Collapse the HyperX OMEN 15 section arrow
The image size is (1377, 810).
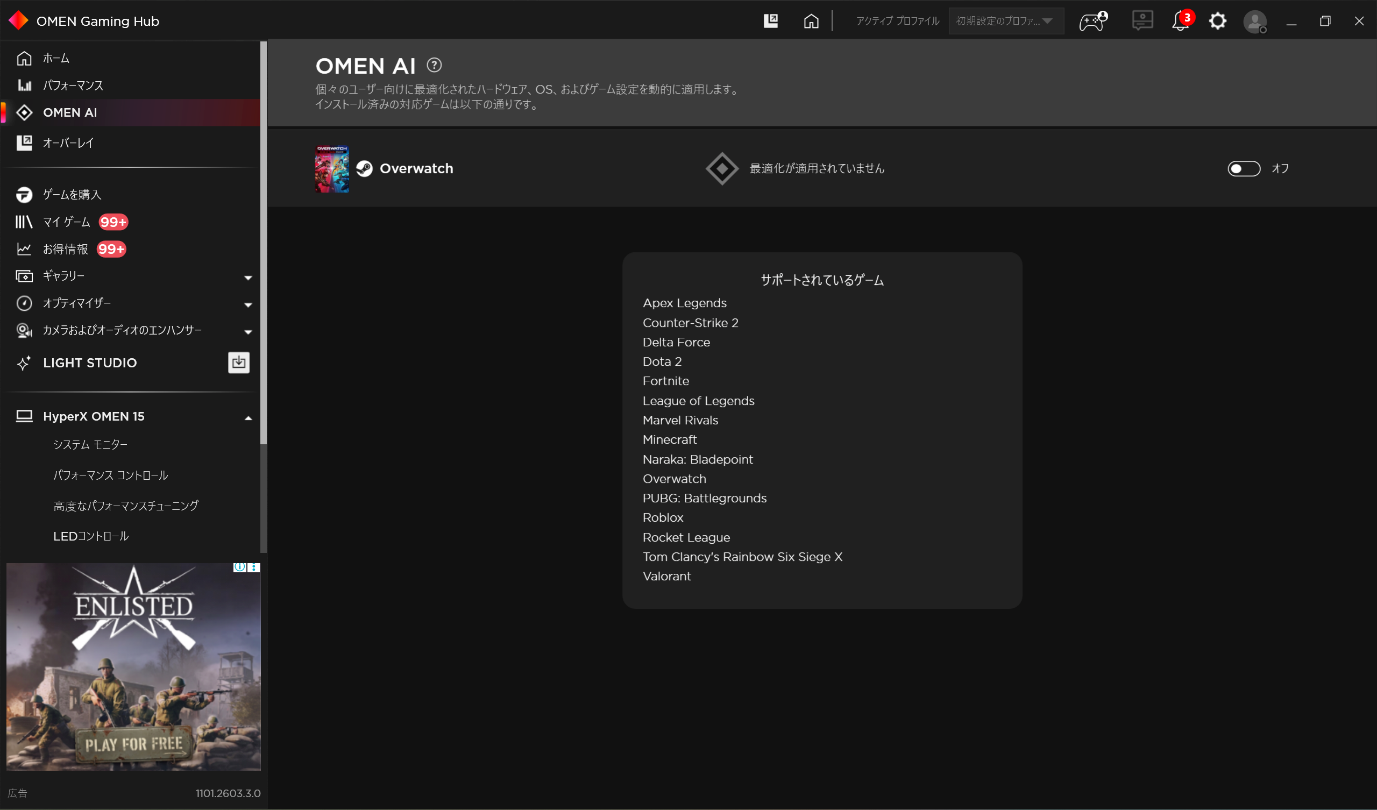tap(248, 417)
